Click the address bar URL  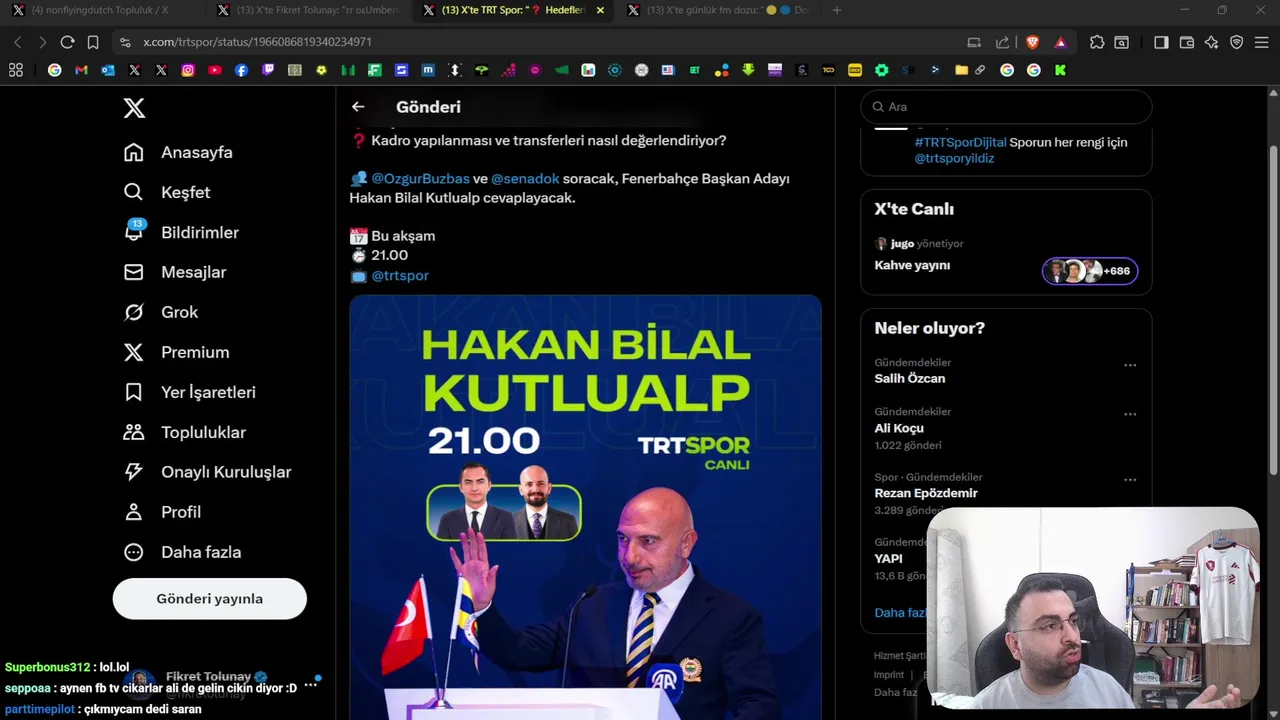point(257,42)
